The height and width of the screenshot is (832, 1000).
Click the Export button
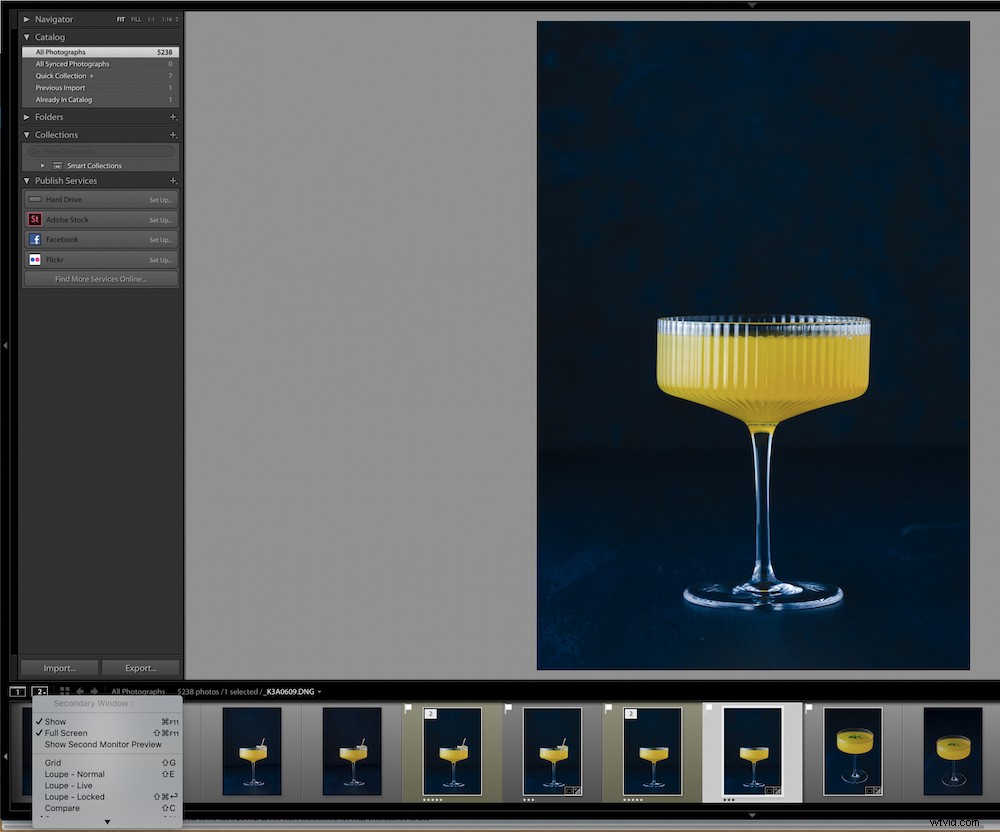pyautogui.click(x=140, y=667)
